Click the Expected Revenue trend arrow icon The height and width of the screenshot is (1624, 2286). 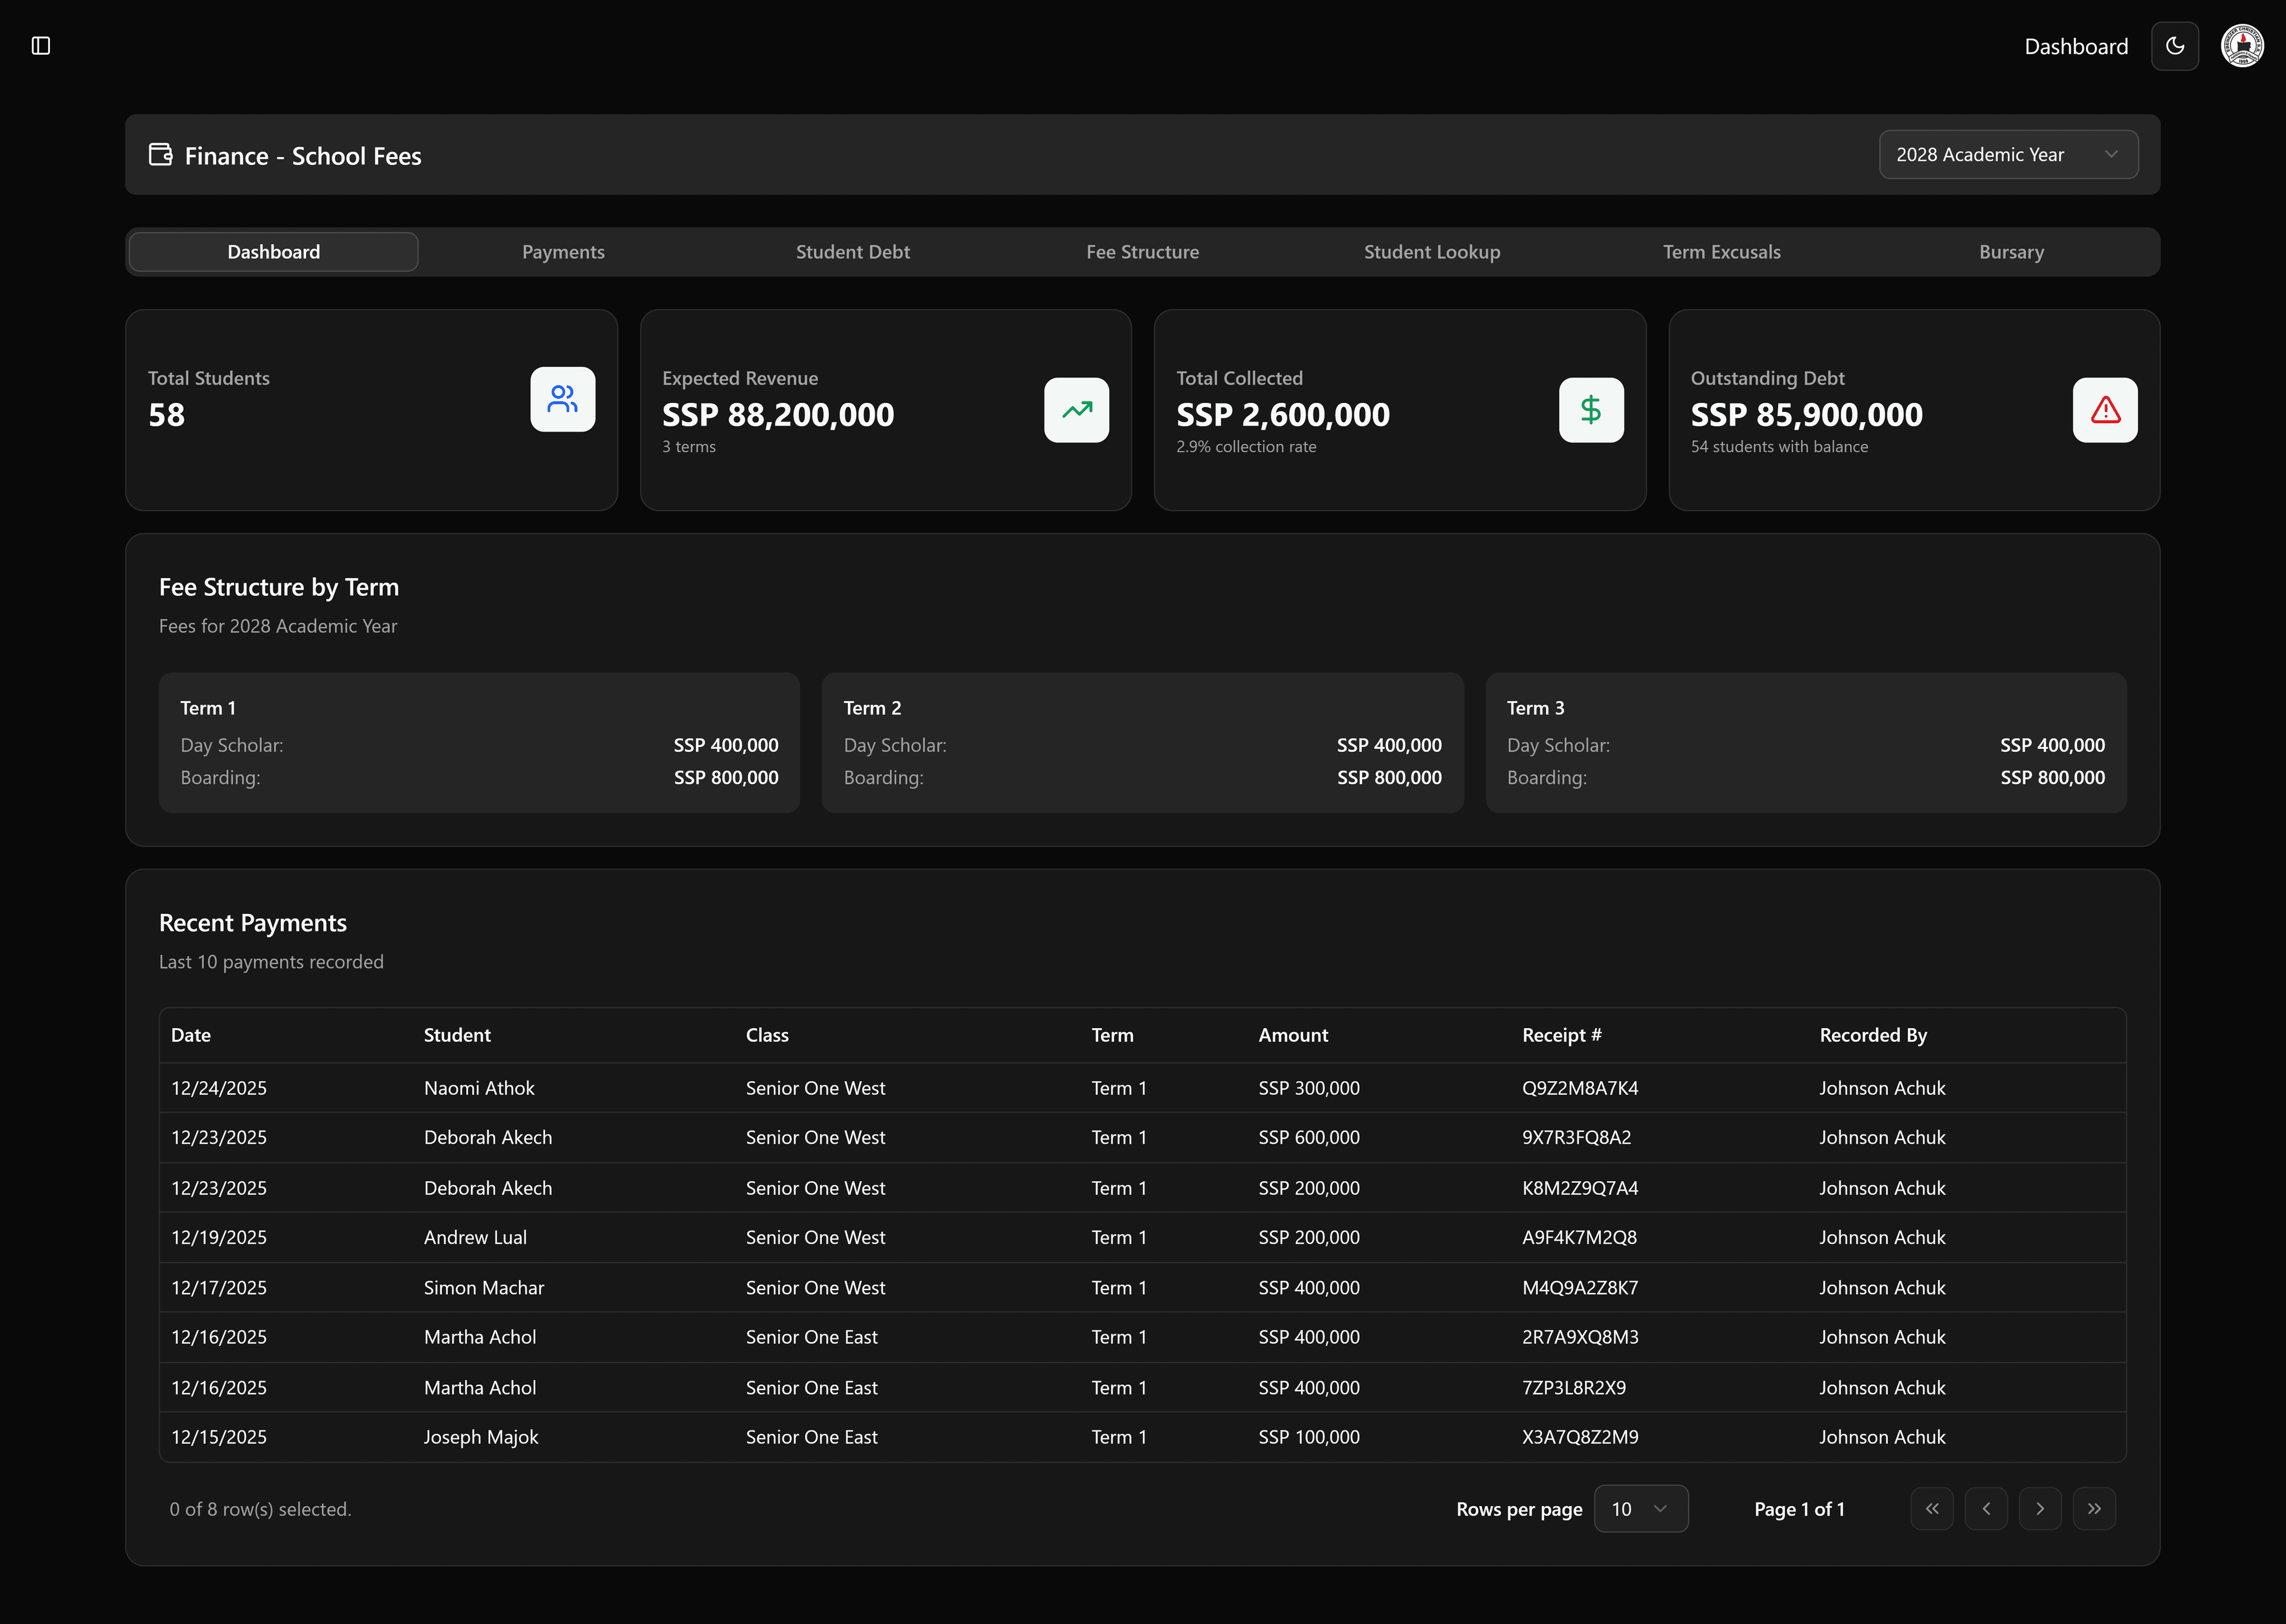[1076, 410]
